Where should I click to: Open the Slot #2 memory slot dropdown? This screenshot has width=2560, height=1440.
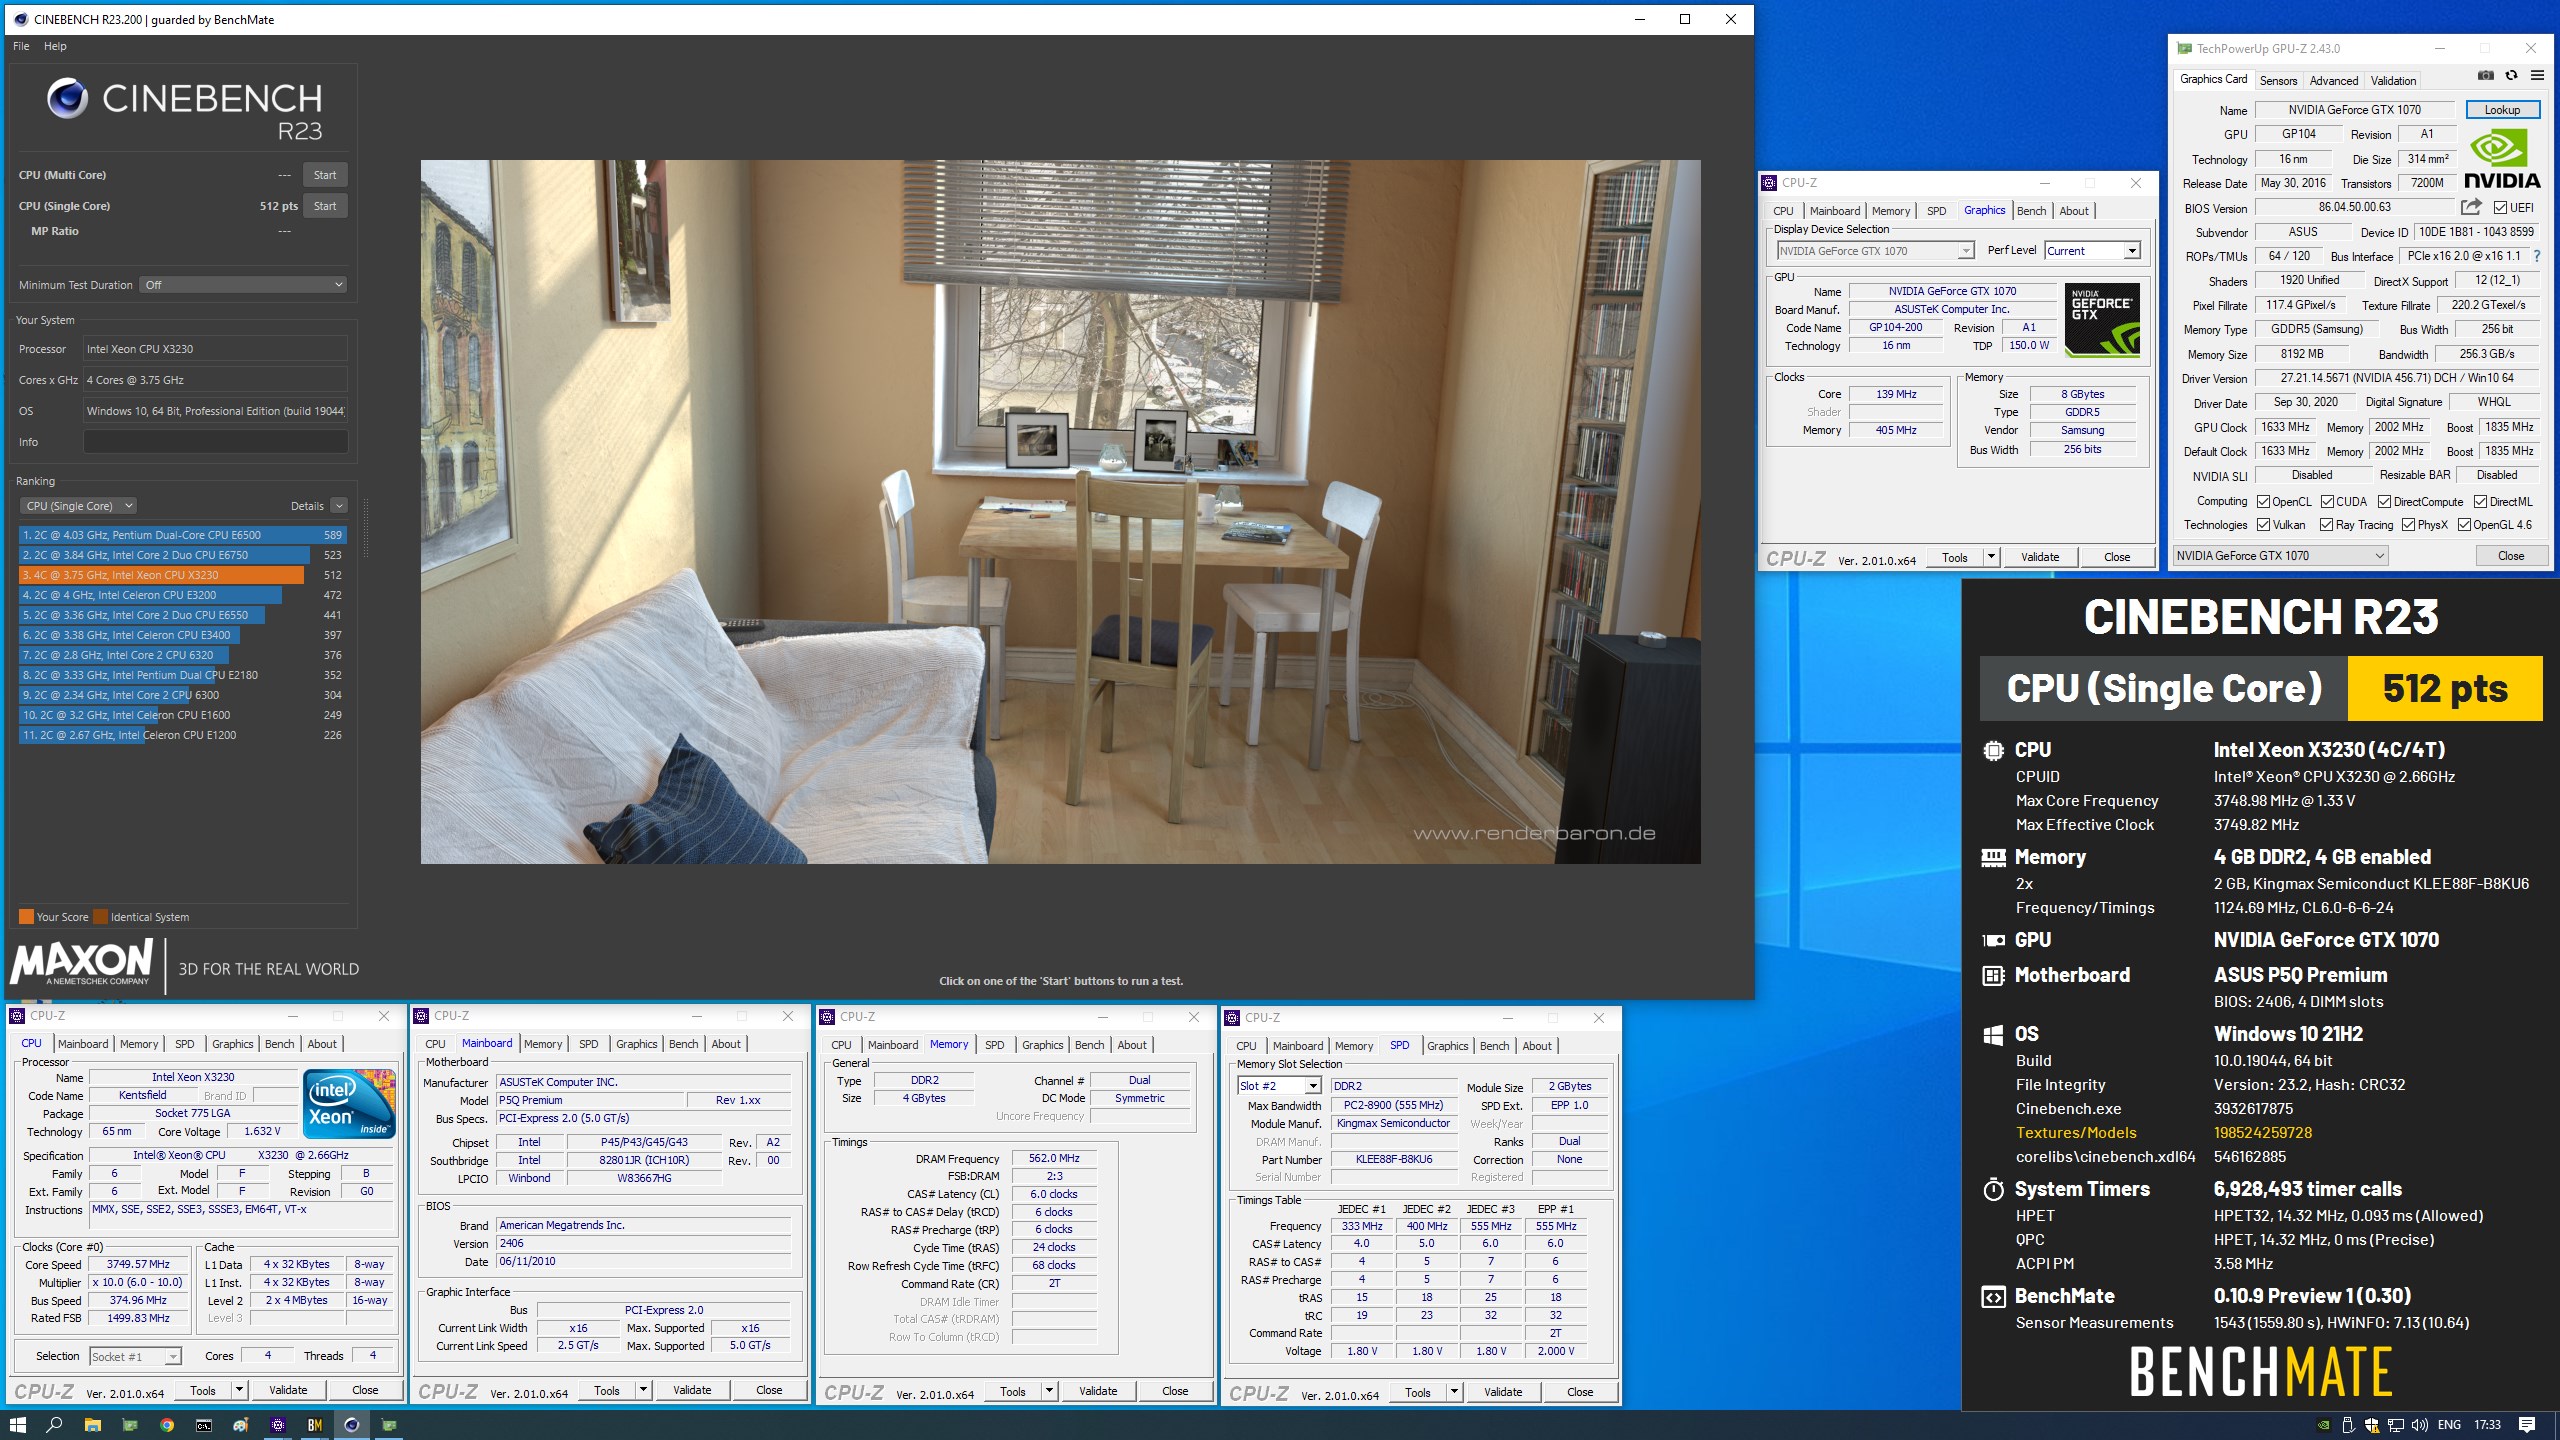[x=1279, y=1086]
